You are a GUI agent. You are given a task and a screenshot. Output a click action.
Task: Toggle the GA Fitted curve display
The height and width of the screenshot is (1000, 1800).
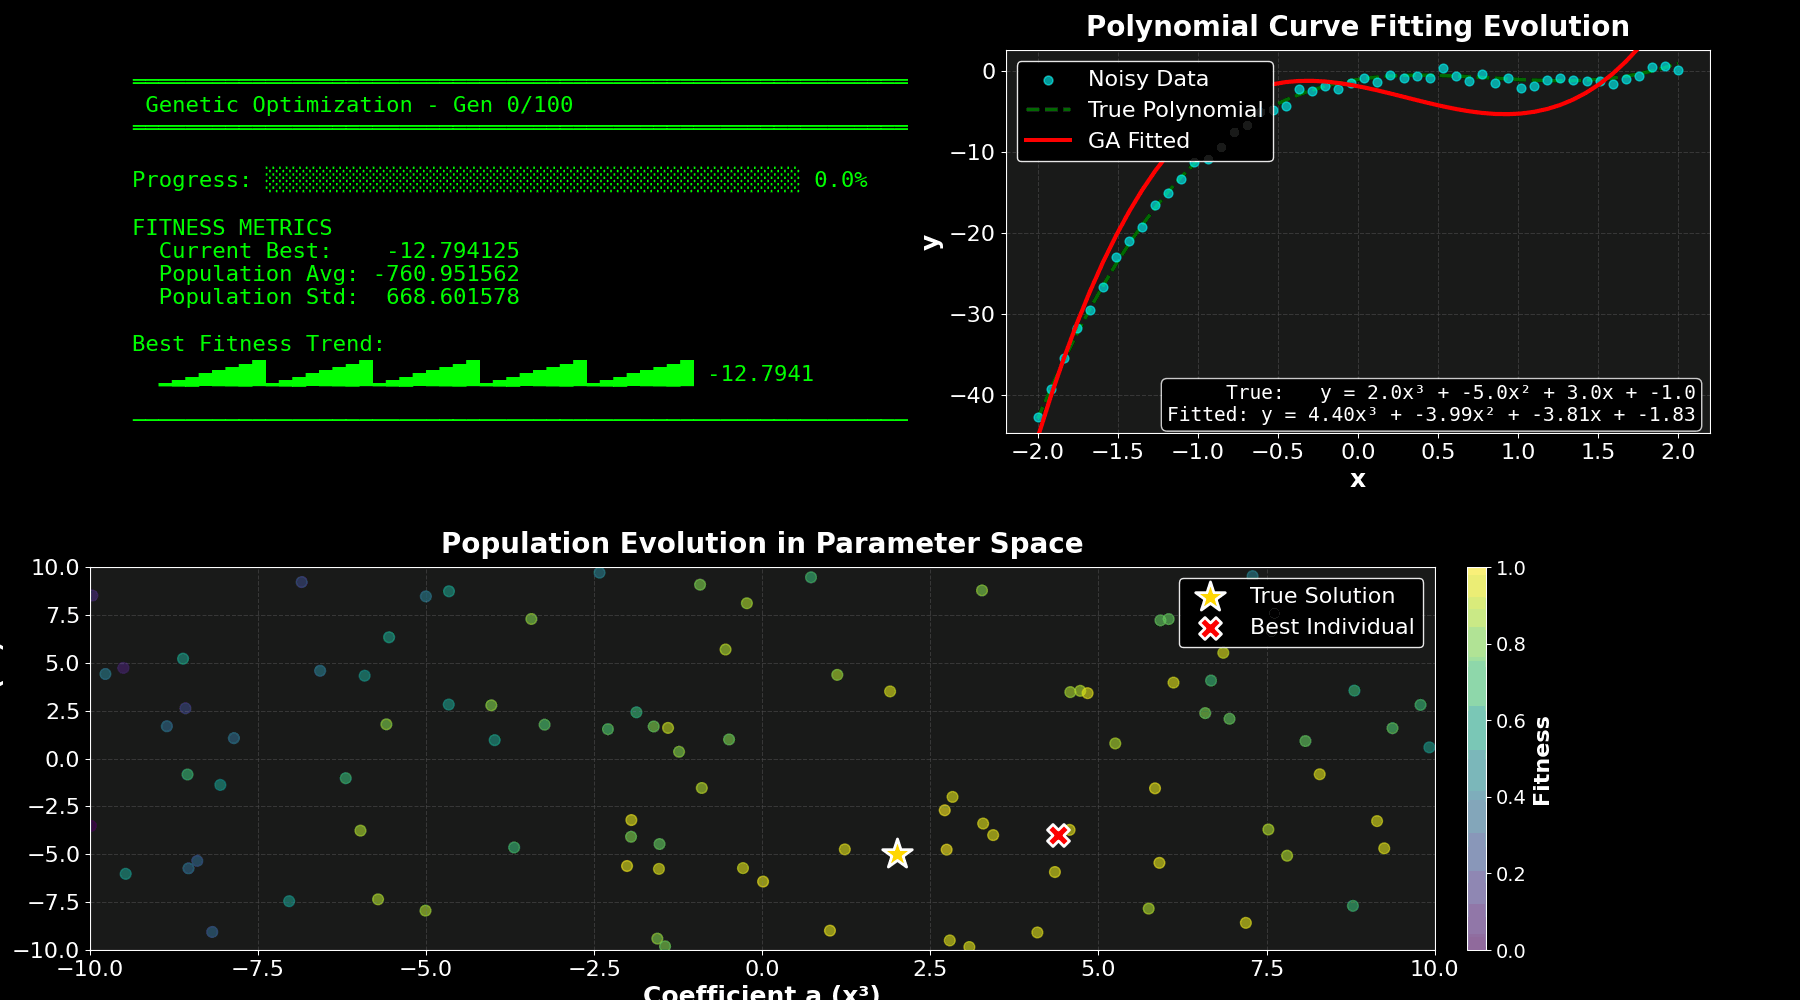(1137, 140)
